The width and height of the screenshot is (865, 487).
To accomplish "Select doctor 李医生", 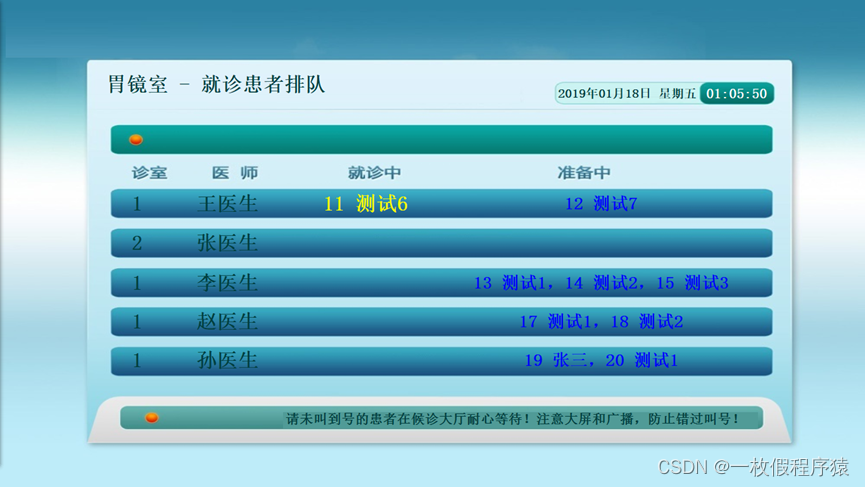I will click(227, 283).
